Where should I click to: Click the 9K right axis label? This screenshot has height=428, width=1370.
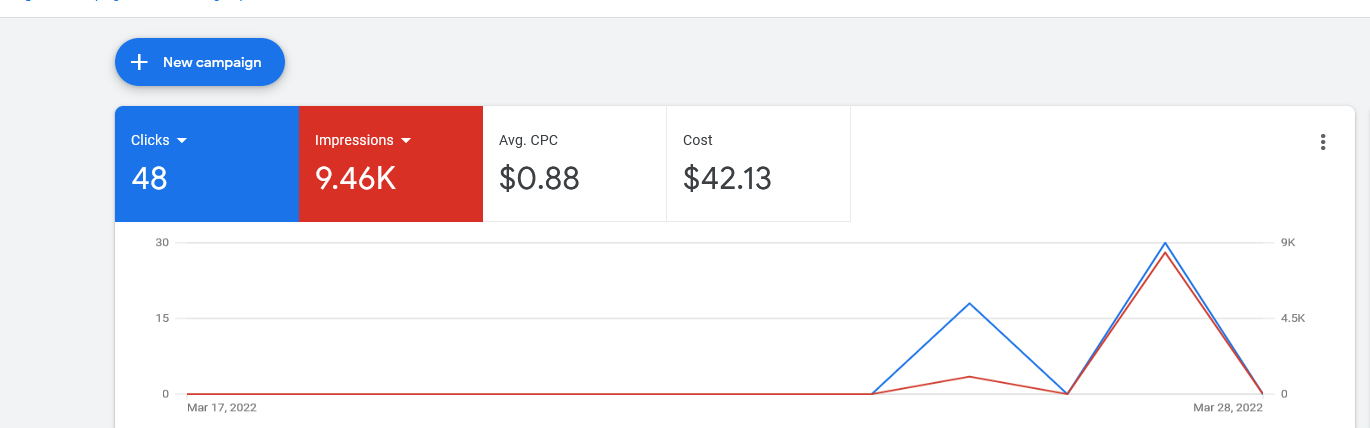coord(1288,243)
